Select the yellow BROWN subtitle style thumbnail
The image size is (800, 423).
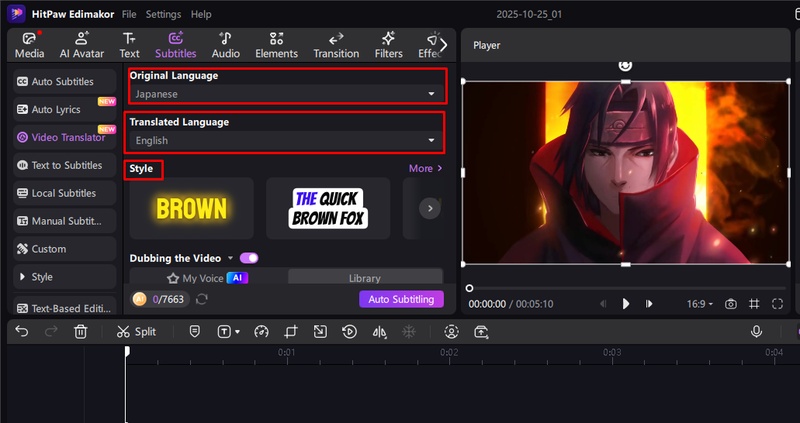pyautogui.click(x=192, y=208)
